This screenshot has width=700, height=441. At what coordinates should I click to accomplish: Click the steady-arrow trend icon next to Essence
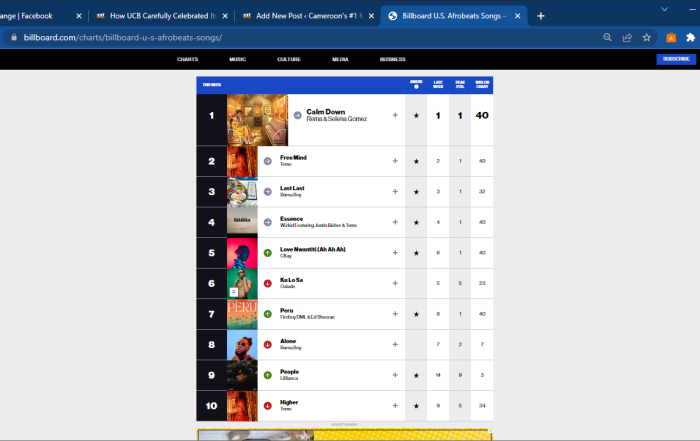pyautogui.click(x=267, y=222)
